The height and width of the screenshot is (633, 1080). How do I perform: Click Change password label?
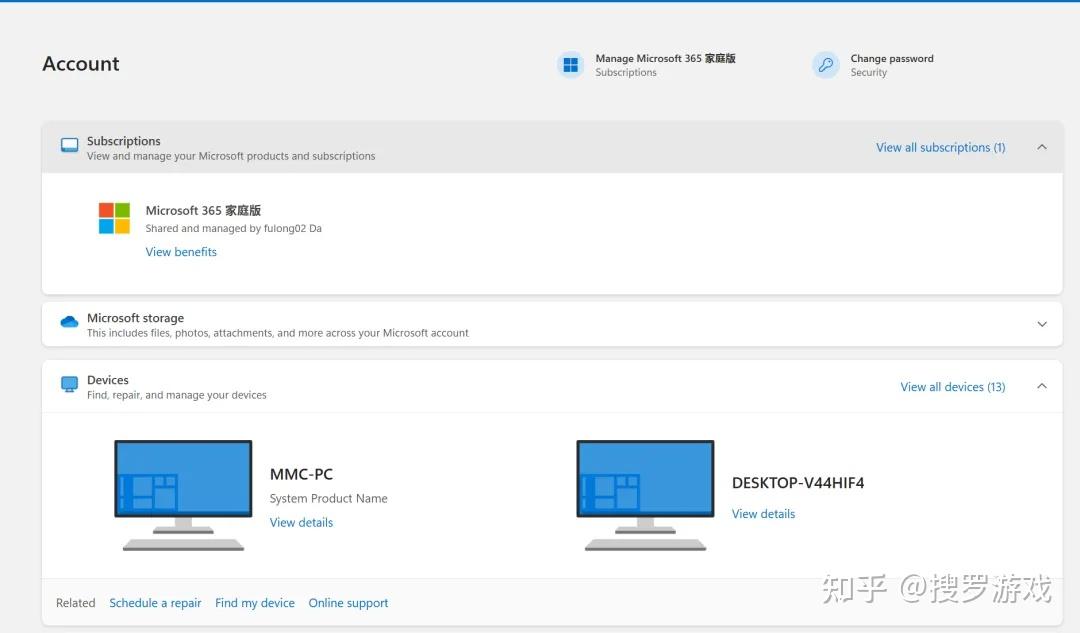pyautogui.click(x=892, y=59)
